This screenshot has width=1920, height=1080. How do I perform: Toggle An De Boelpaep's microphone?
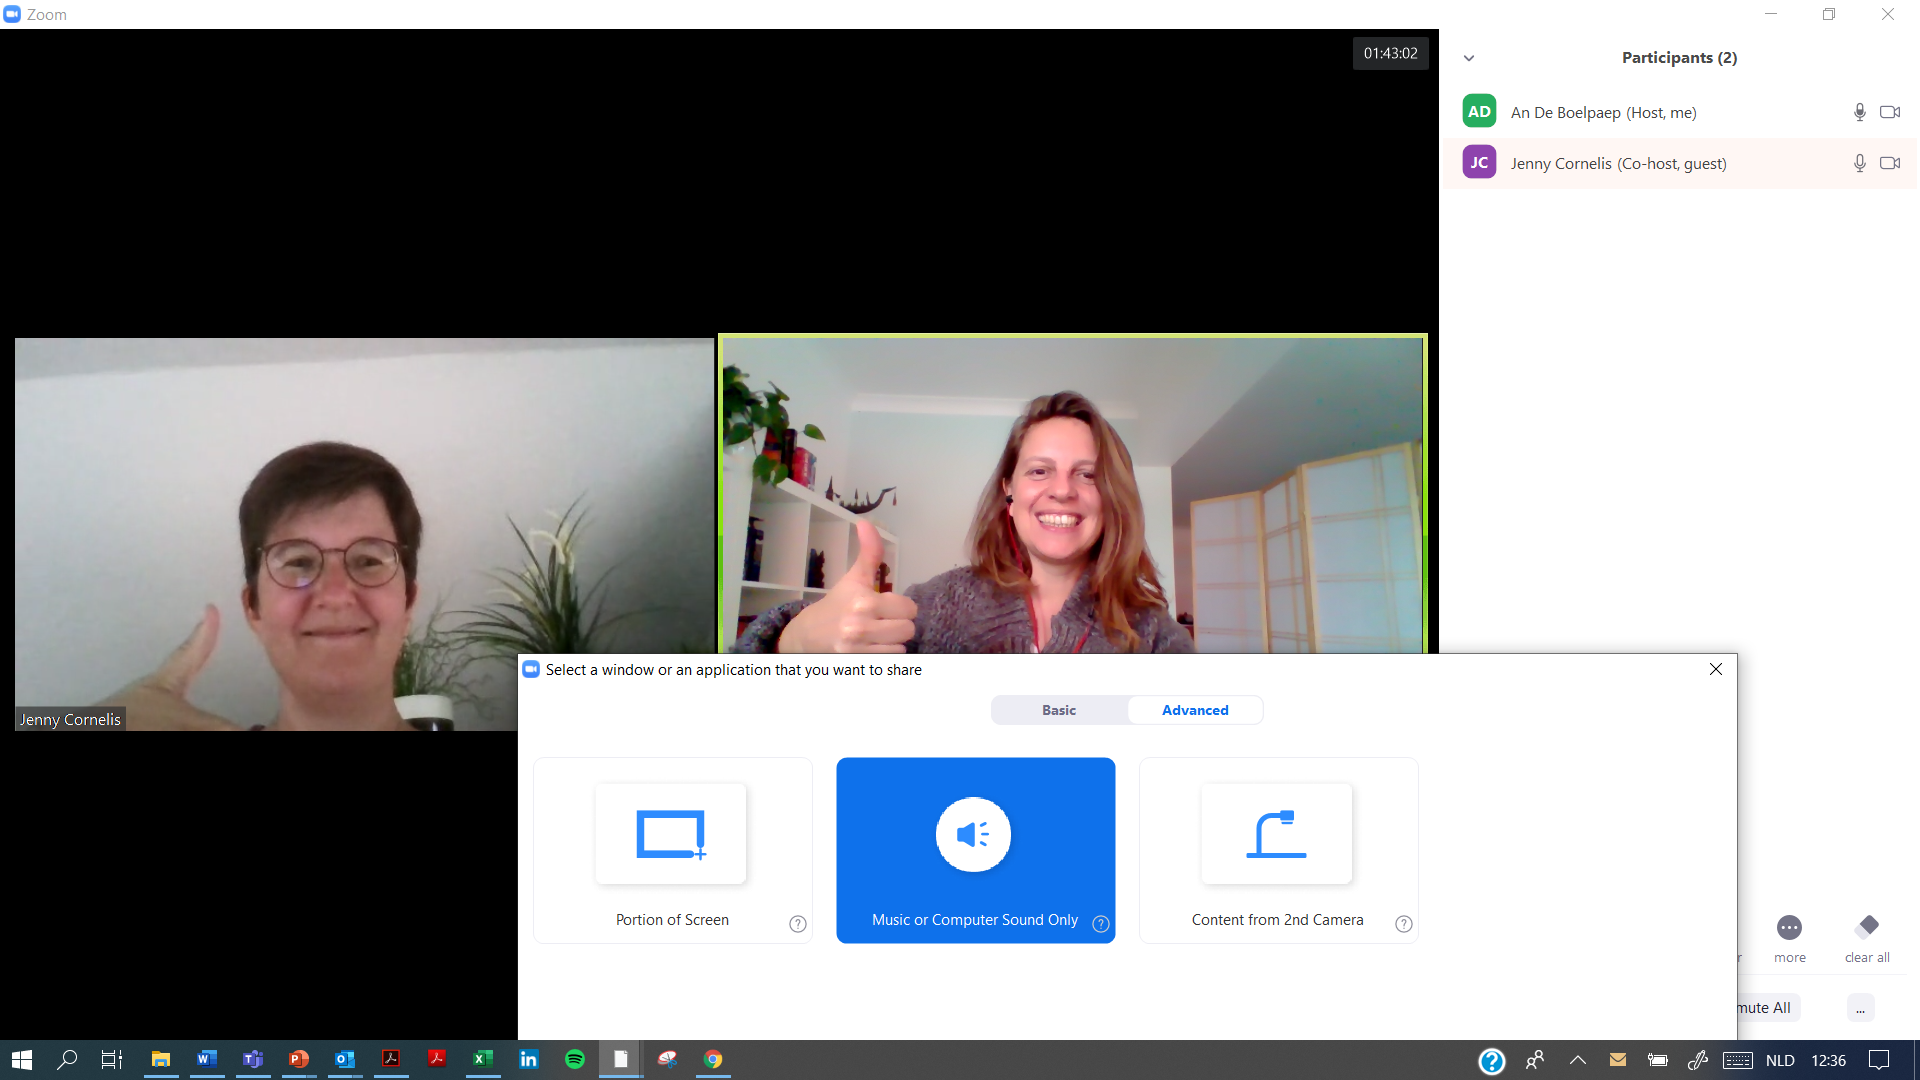point(1859,112)
